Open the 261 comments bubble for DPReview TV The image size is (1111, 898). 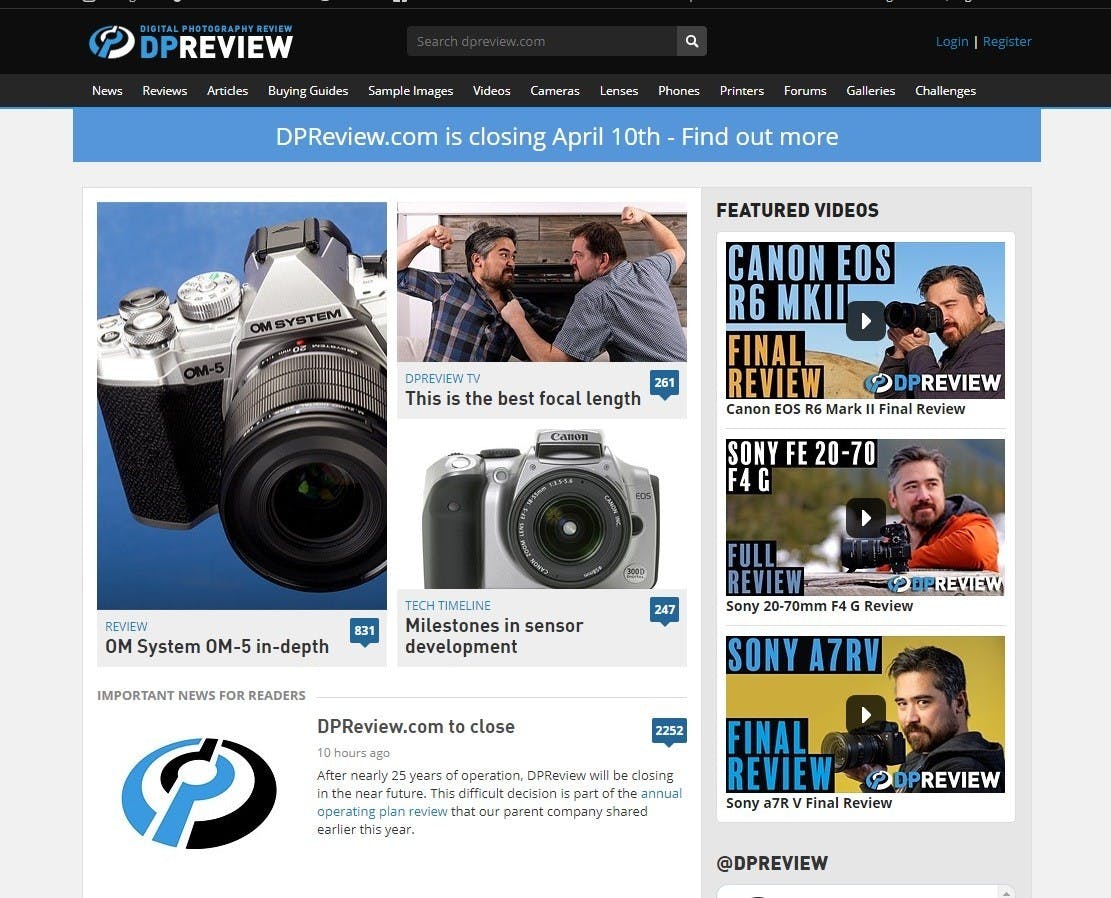coord(664,384)
